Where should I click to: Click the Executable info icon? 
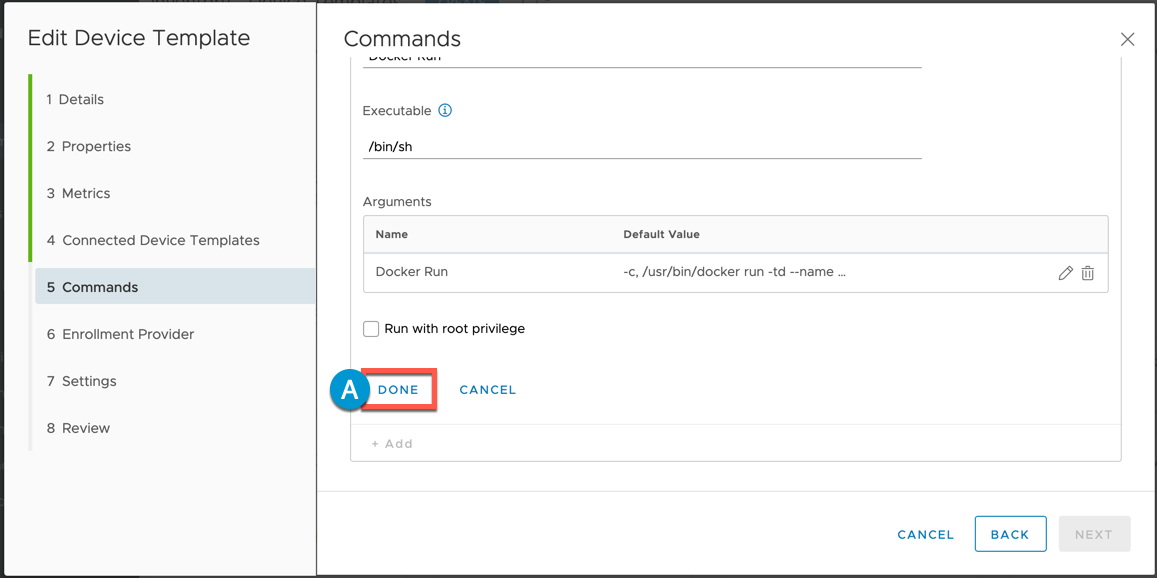click(x=444, y=111)
